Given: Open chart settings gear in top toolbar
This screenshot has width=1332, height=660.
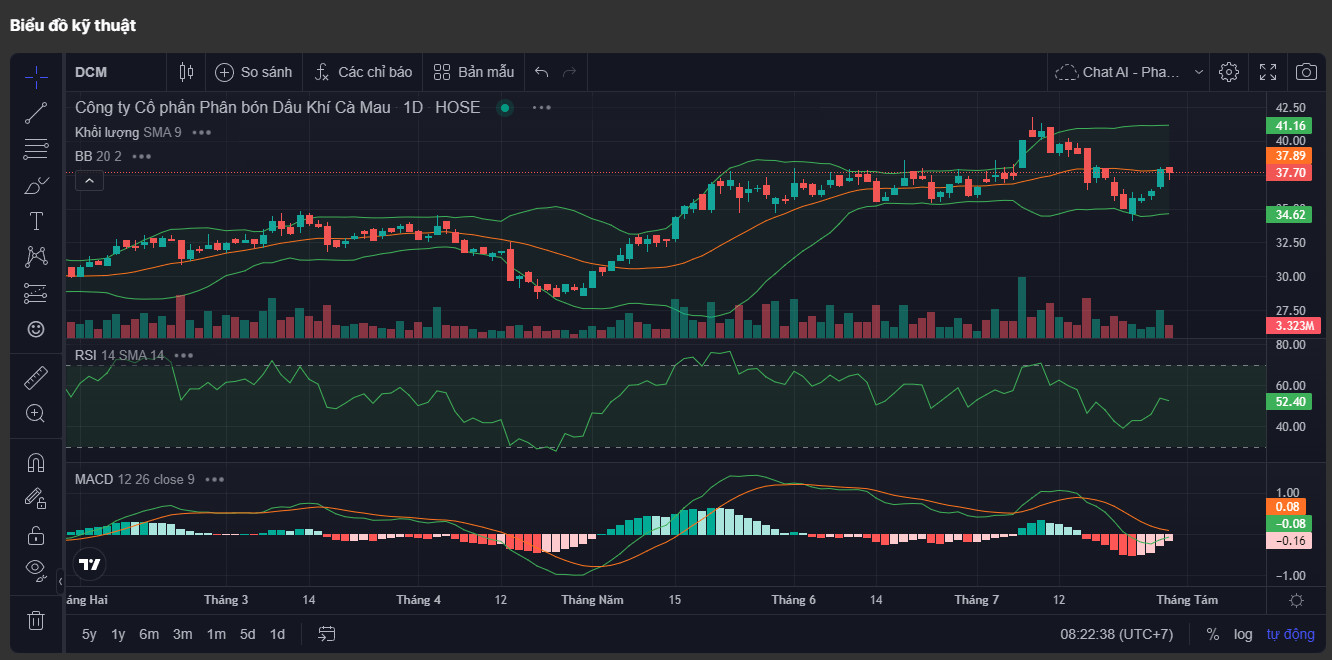Looking at the screenshot, I should pyautogui.click(x=1229, y=72).
